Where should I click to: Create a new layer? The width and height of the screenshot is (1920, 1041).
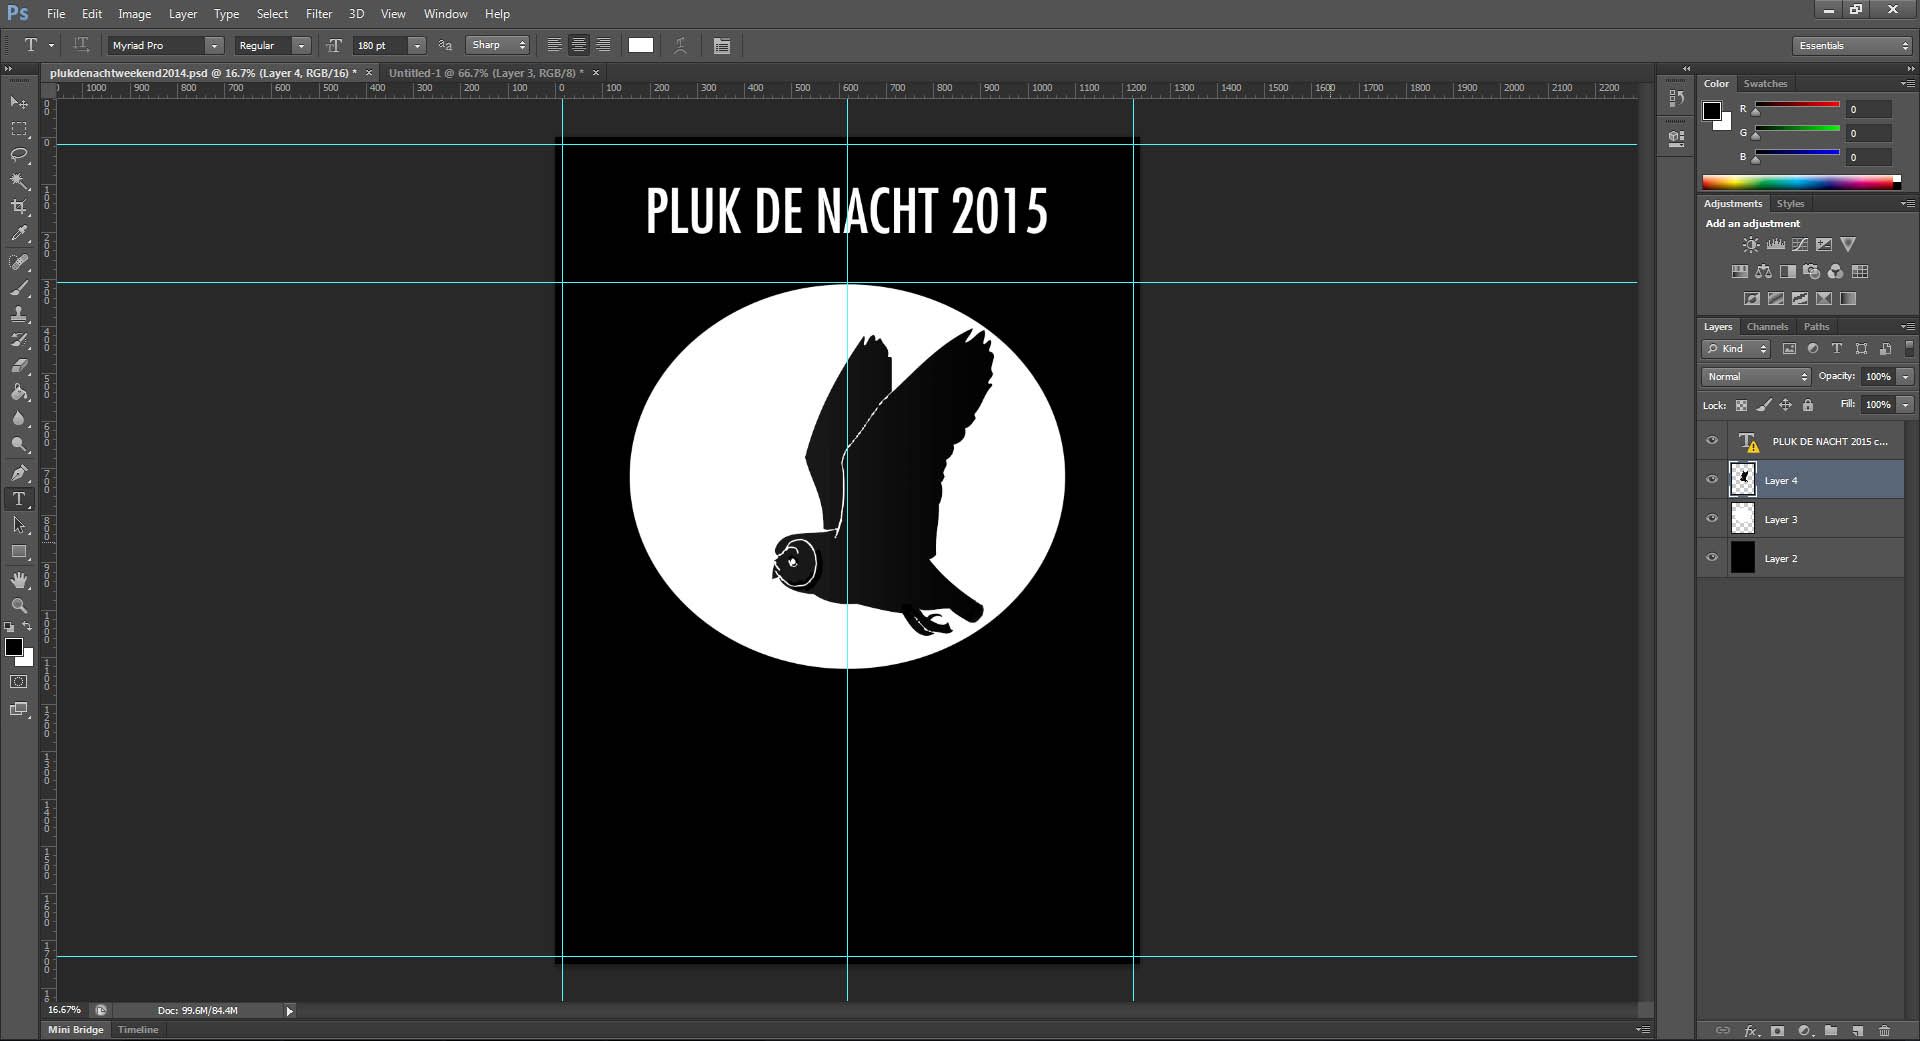click(1857, 1031)
